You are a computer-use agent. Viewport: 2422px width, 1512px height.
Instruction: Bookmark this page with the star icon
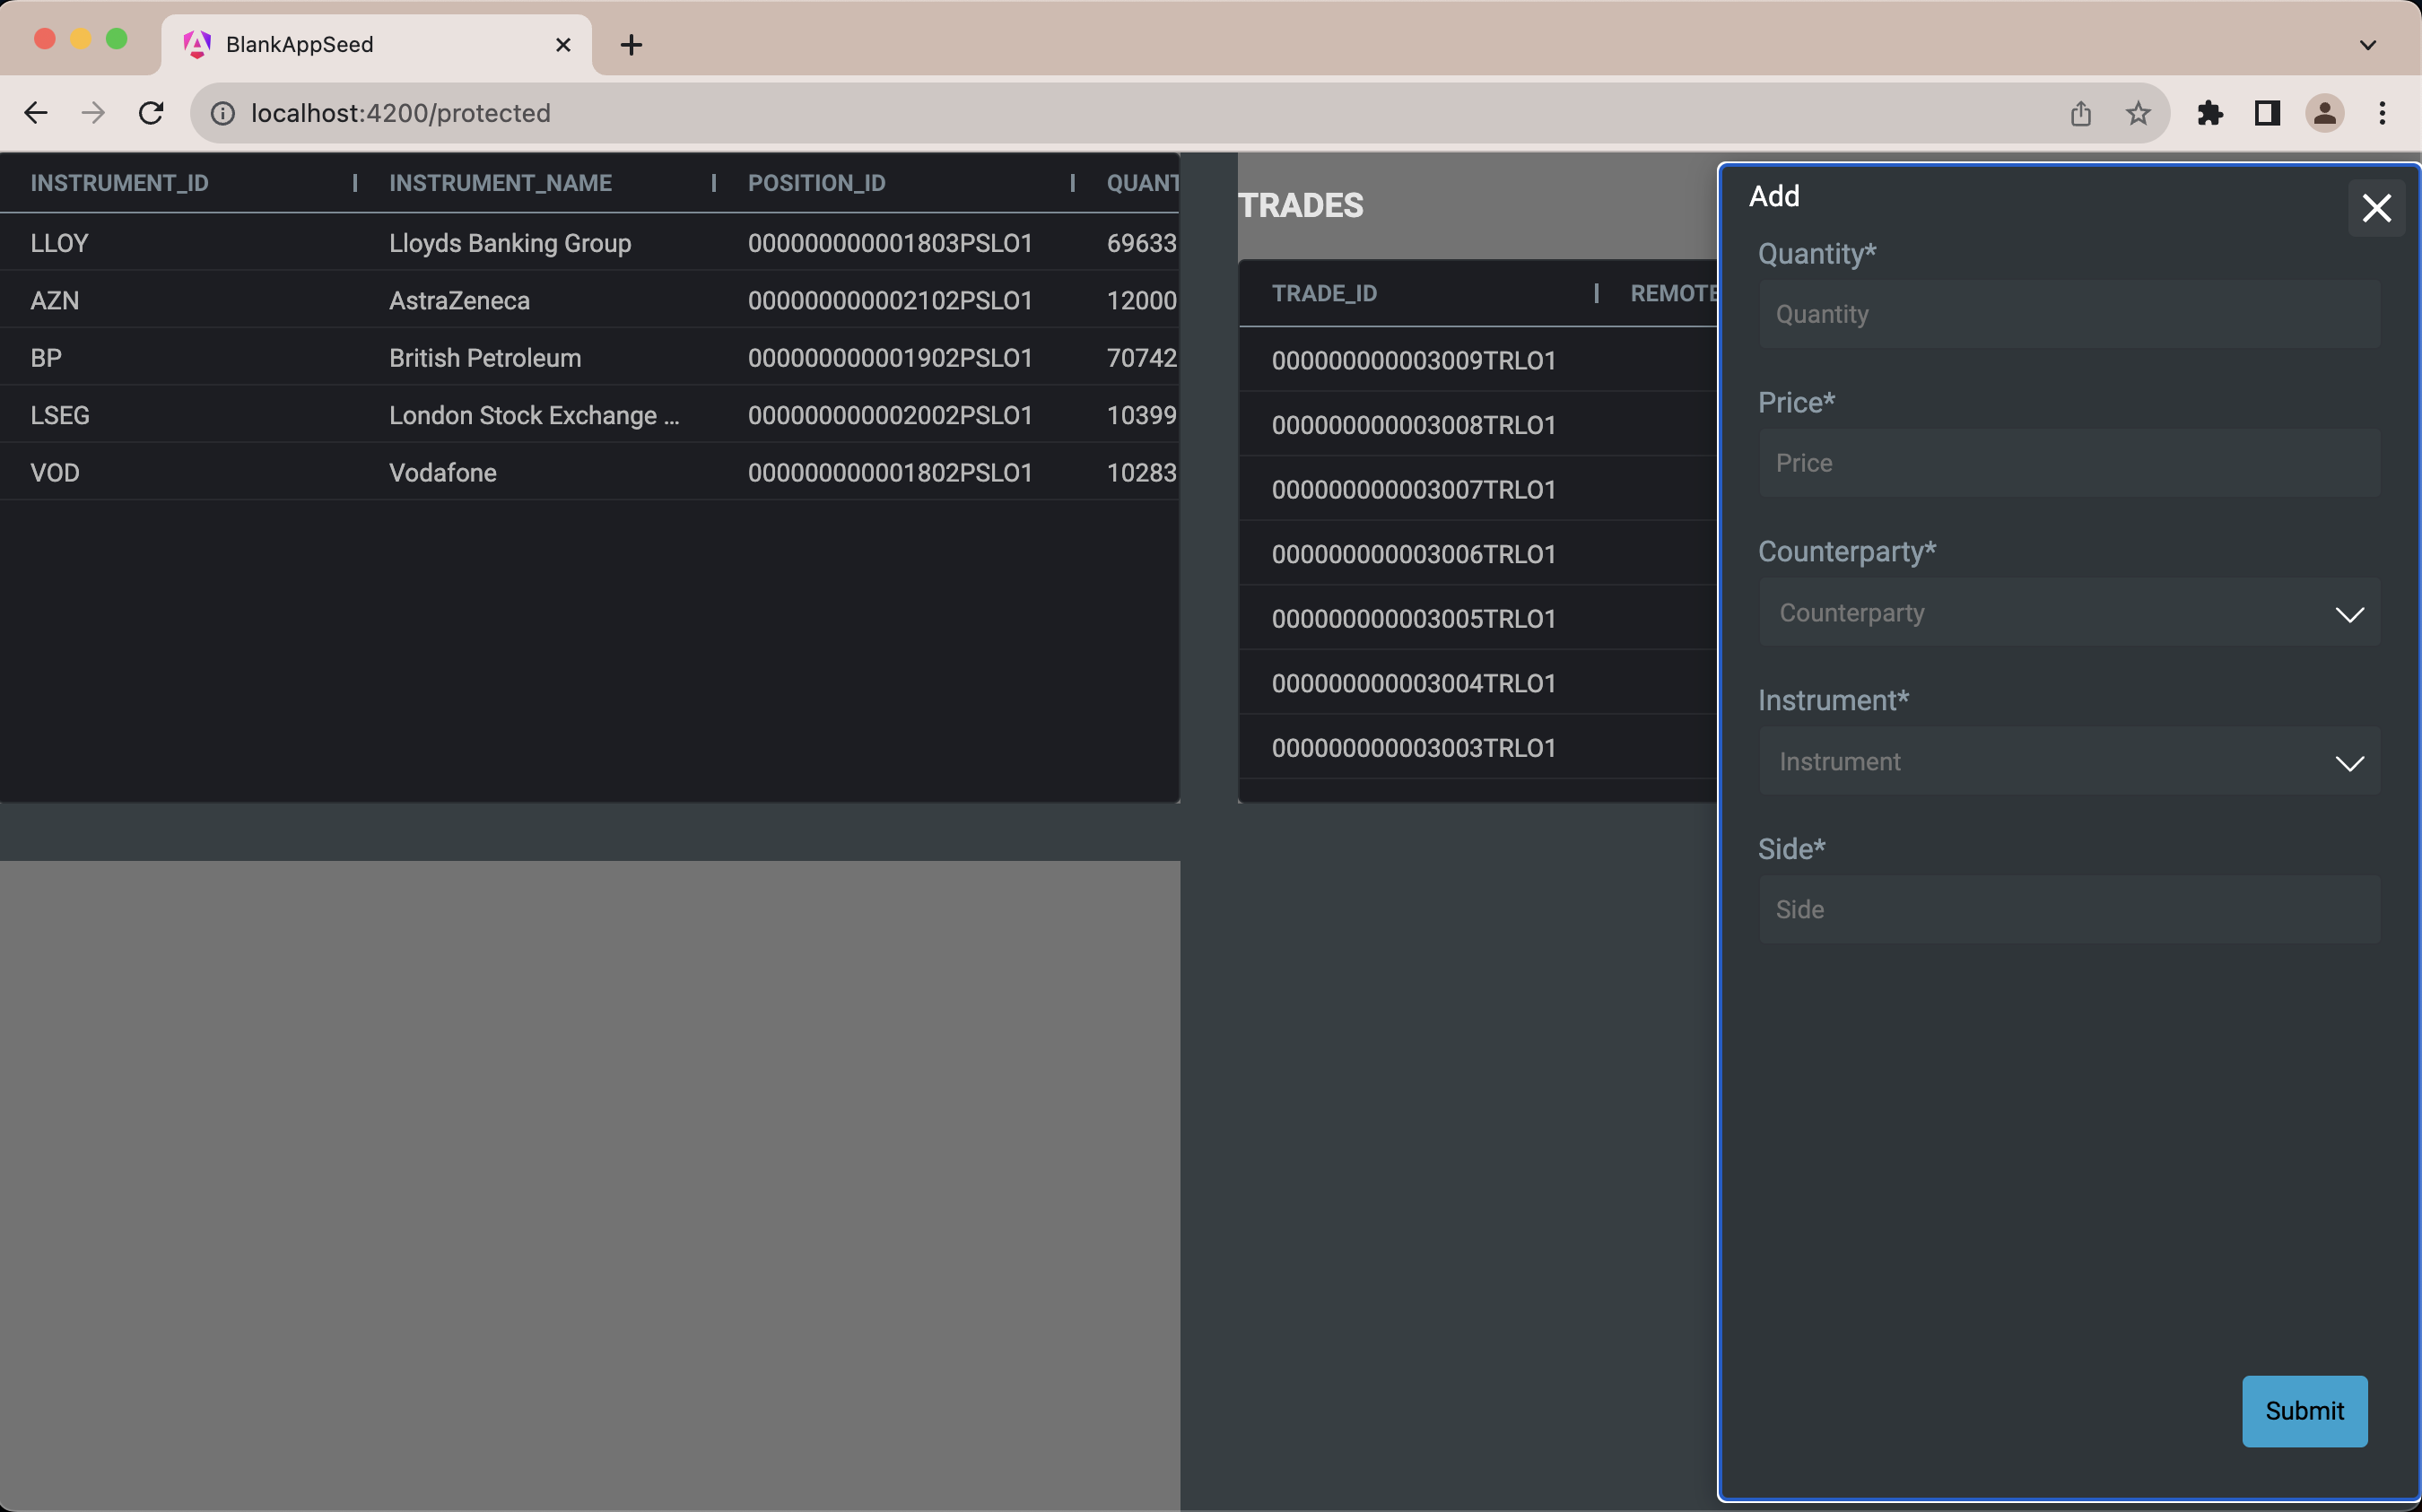[x=2138, y=113]
